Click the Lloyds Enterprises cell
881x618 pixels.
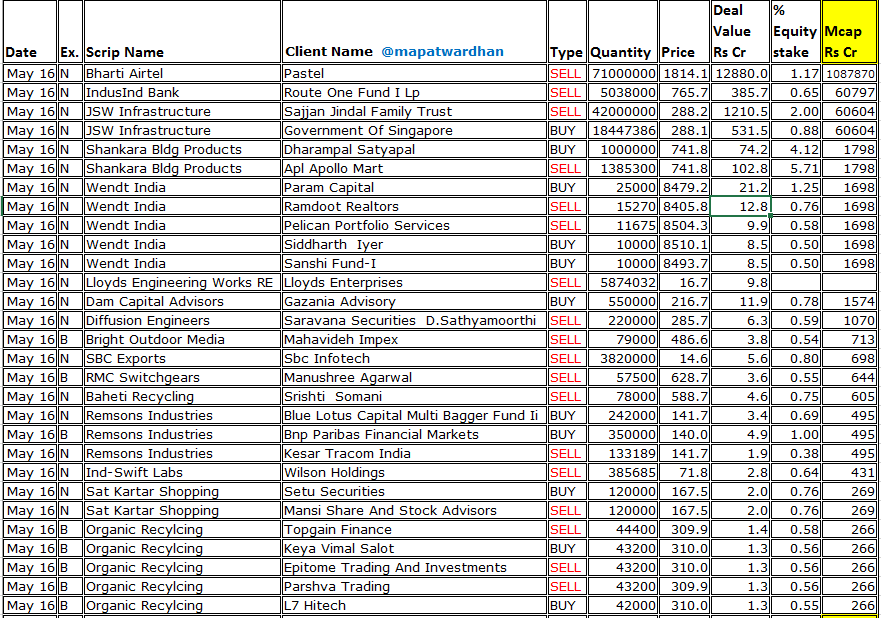pos(414,283)
